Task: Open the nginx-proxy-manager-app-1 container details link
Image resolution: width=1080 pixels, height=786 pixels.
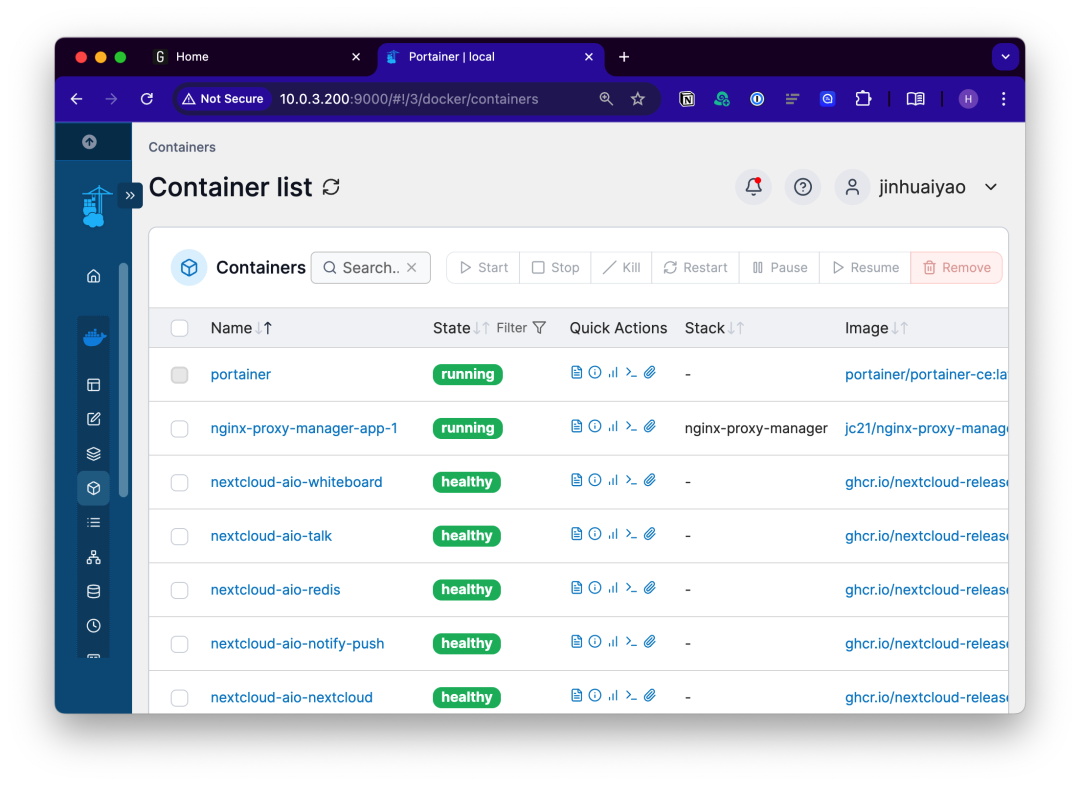Action: point(304,428)
